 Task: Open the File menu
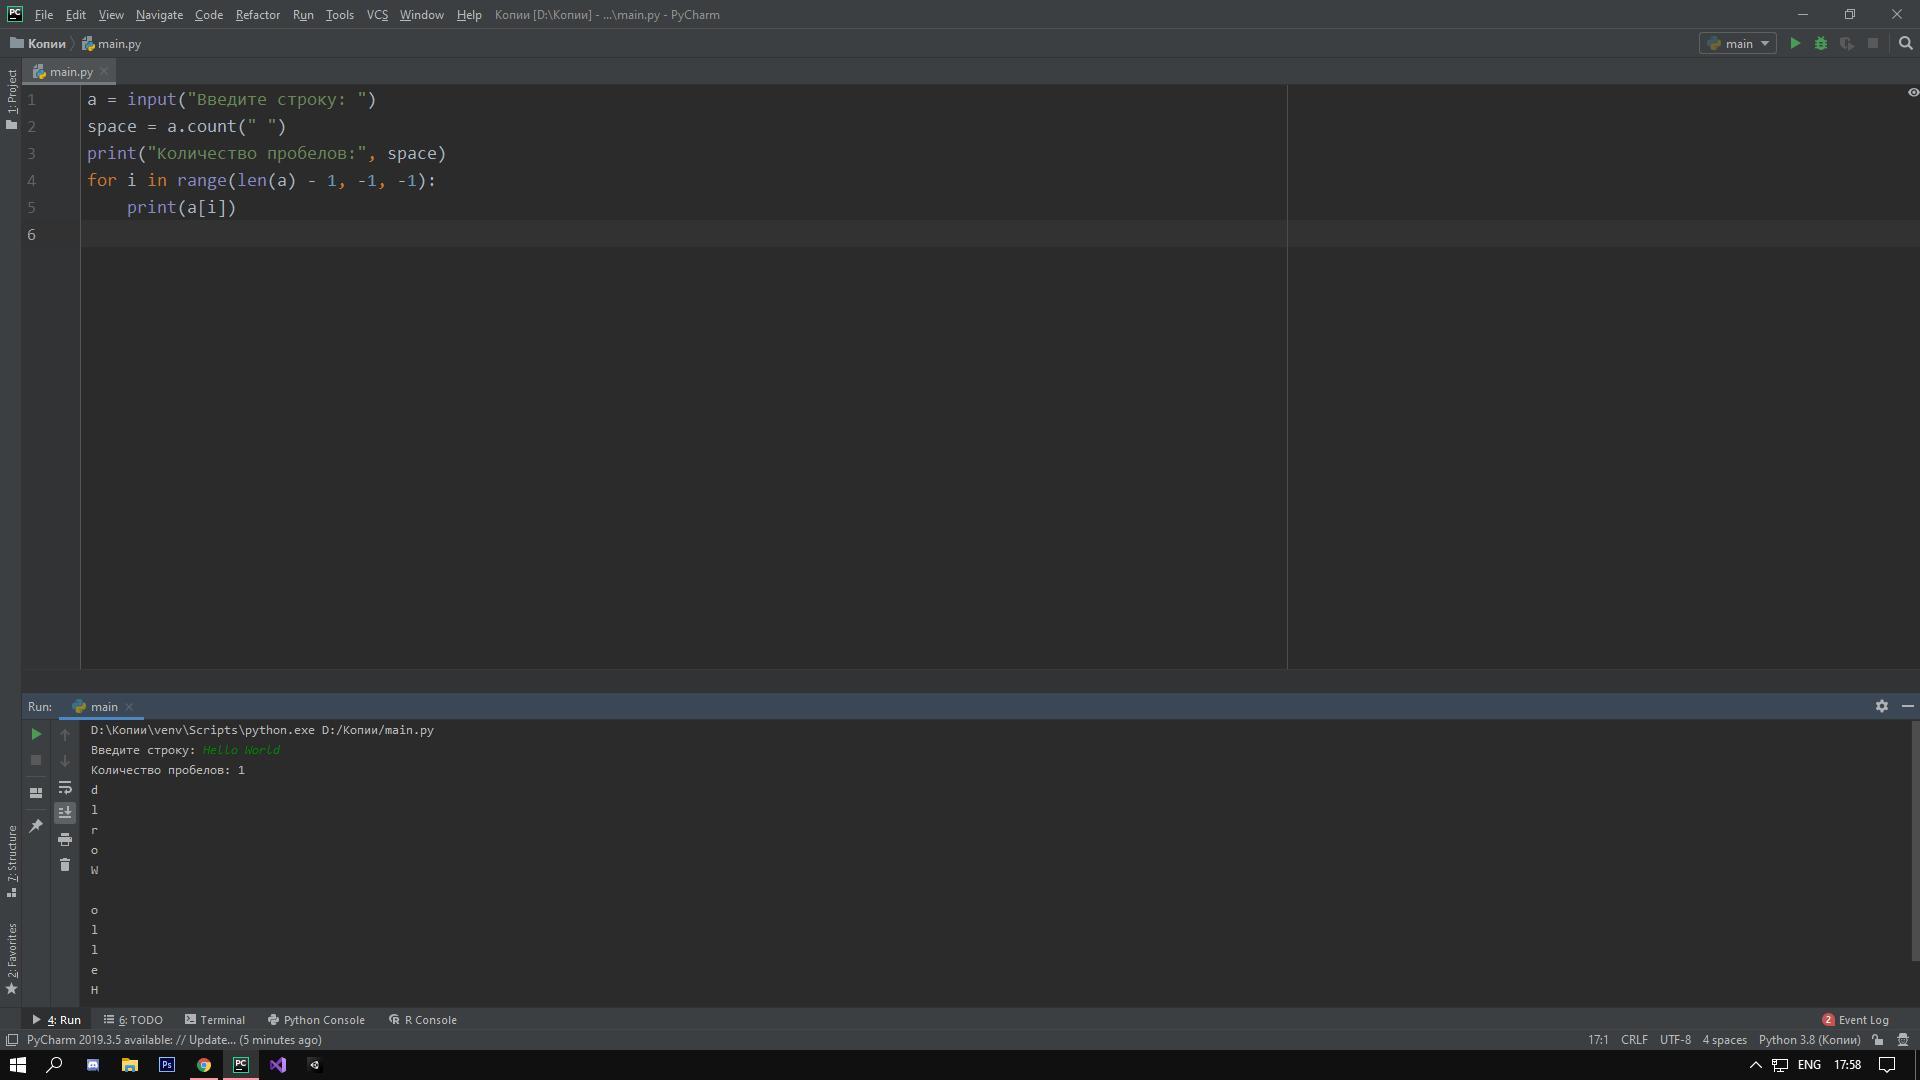point(43,15)
